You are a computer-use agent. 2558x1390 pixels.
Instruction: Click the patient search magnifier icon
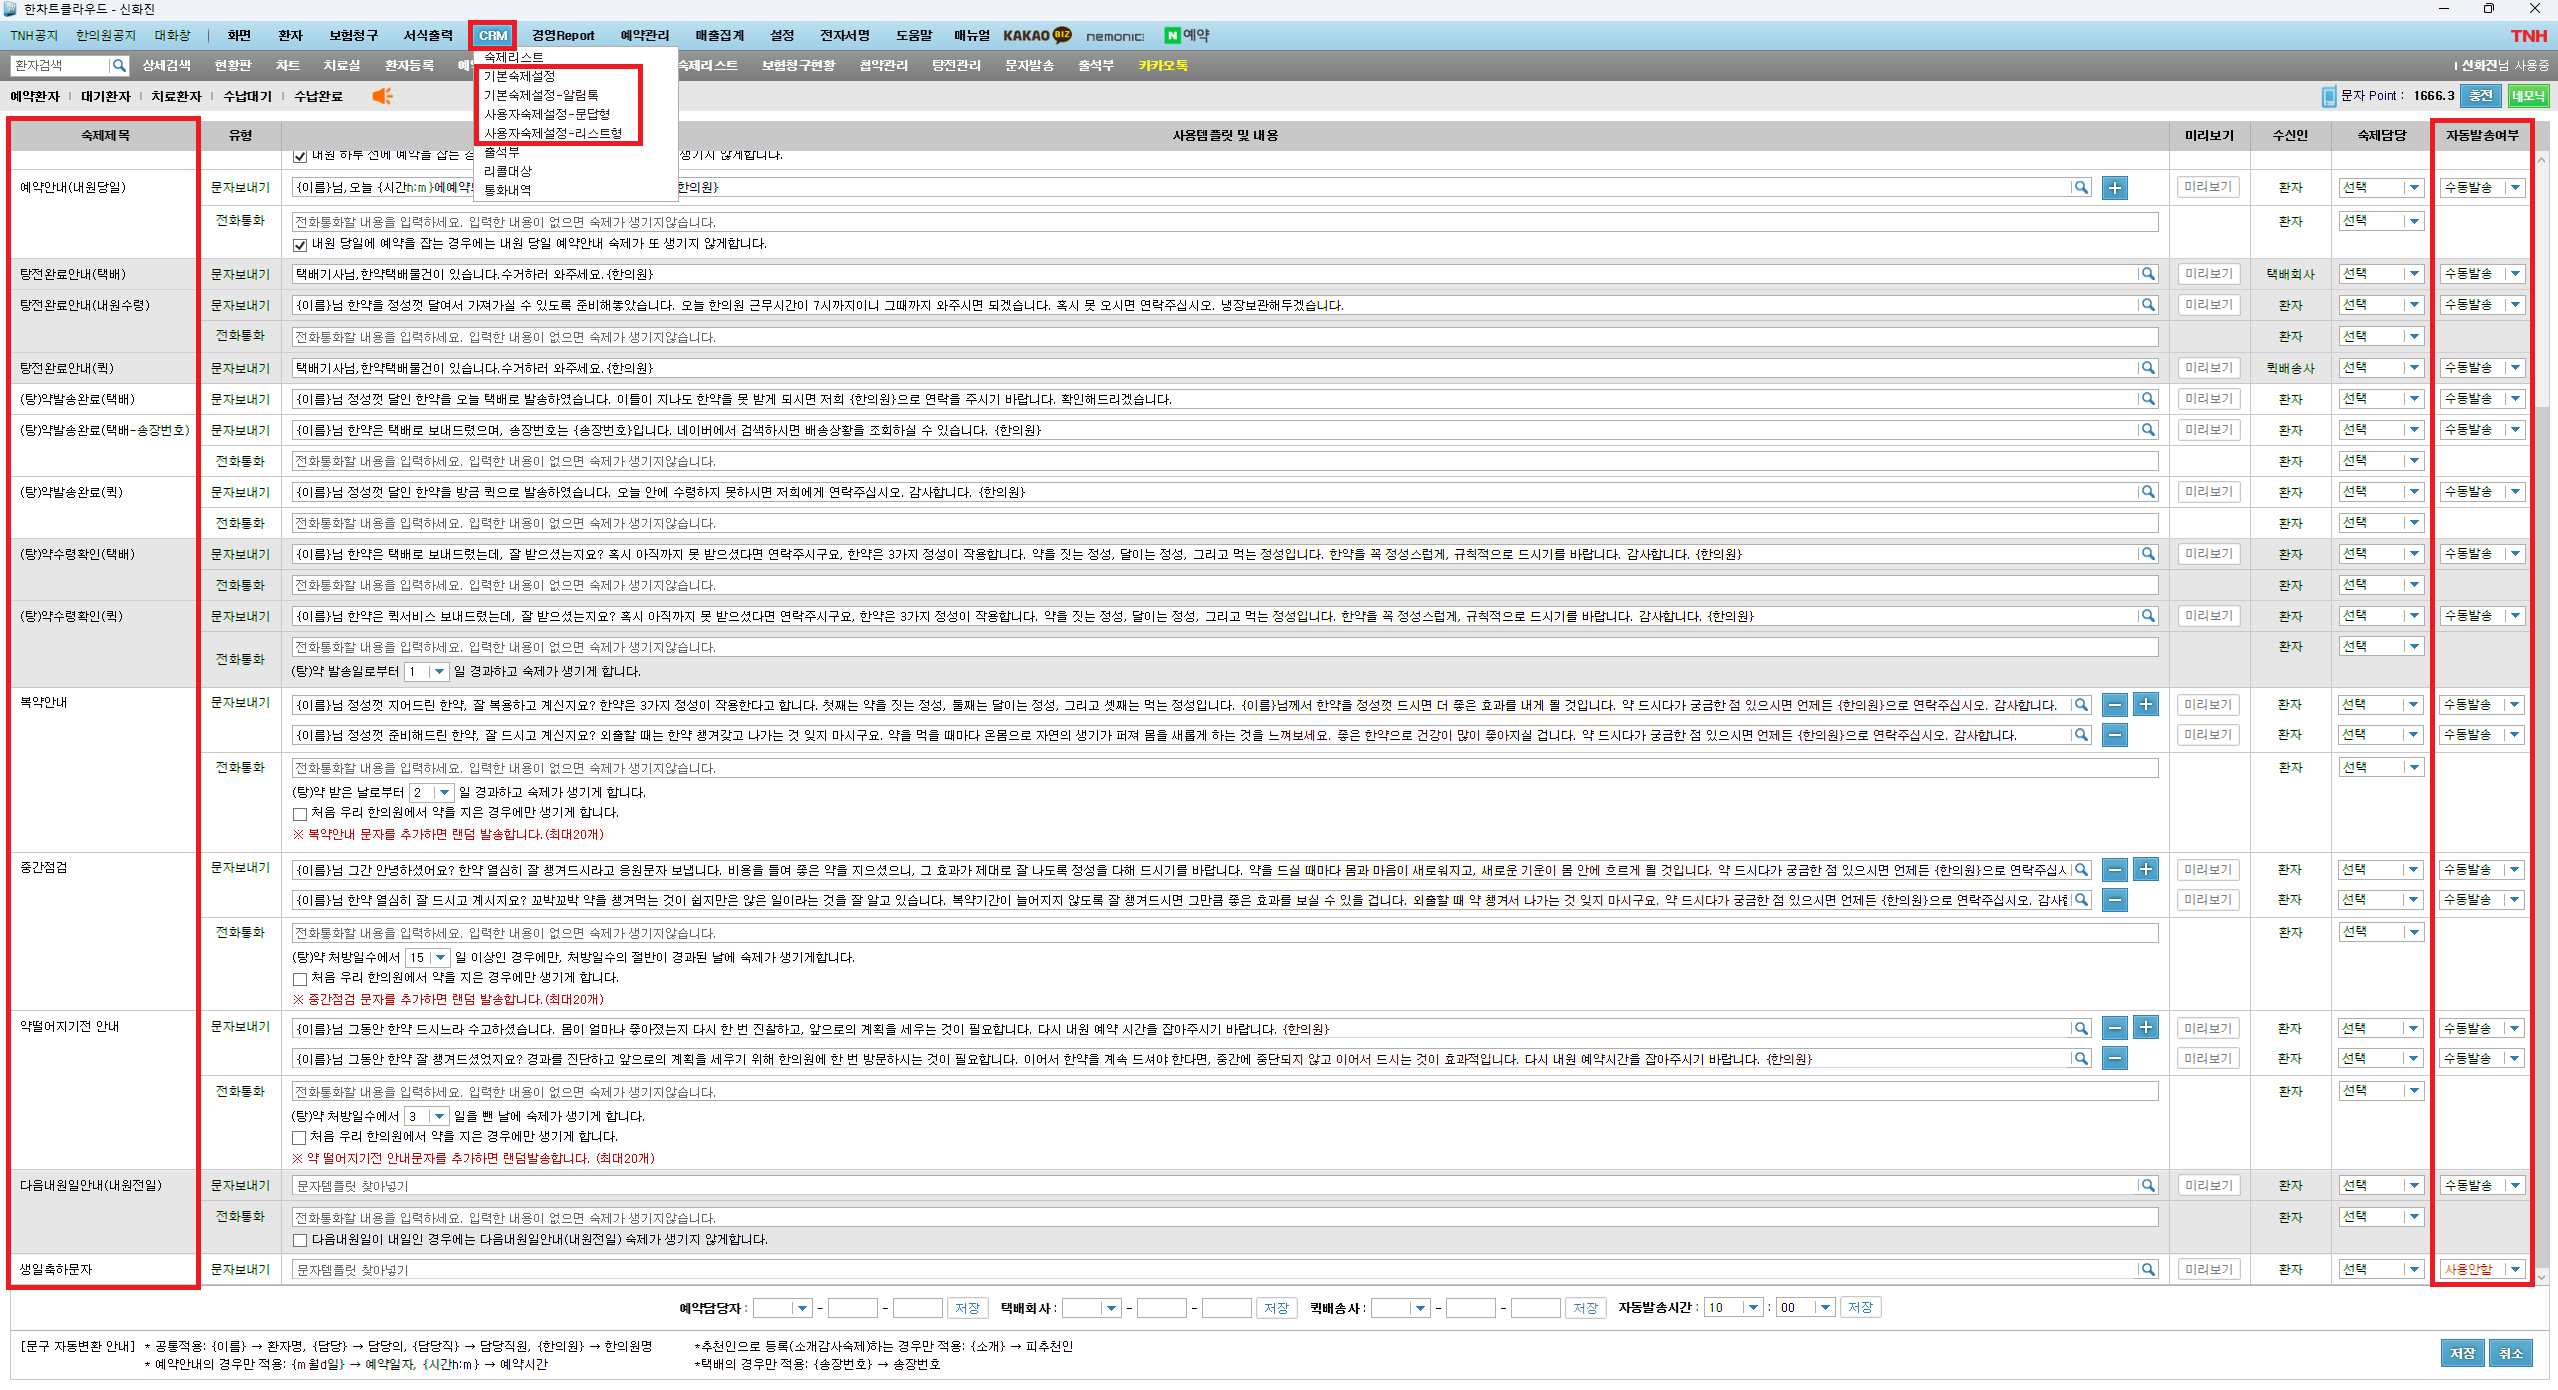pos(119,66)
